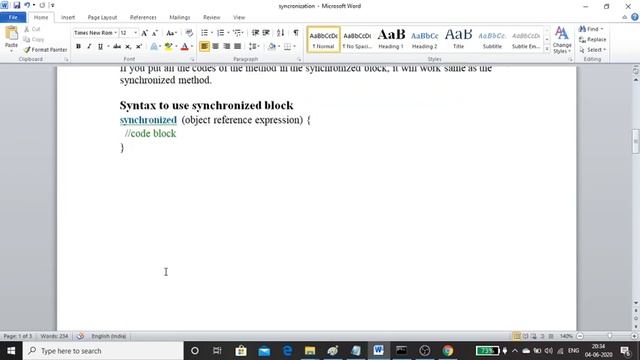Toggle Bold formatting
640x360 pixels.
tap(78, 47)
